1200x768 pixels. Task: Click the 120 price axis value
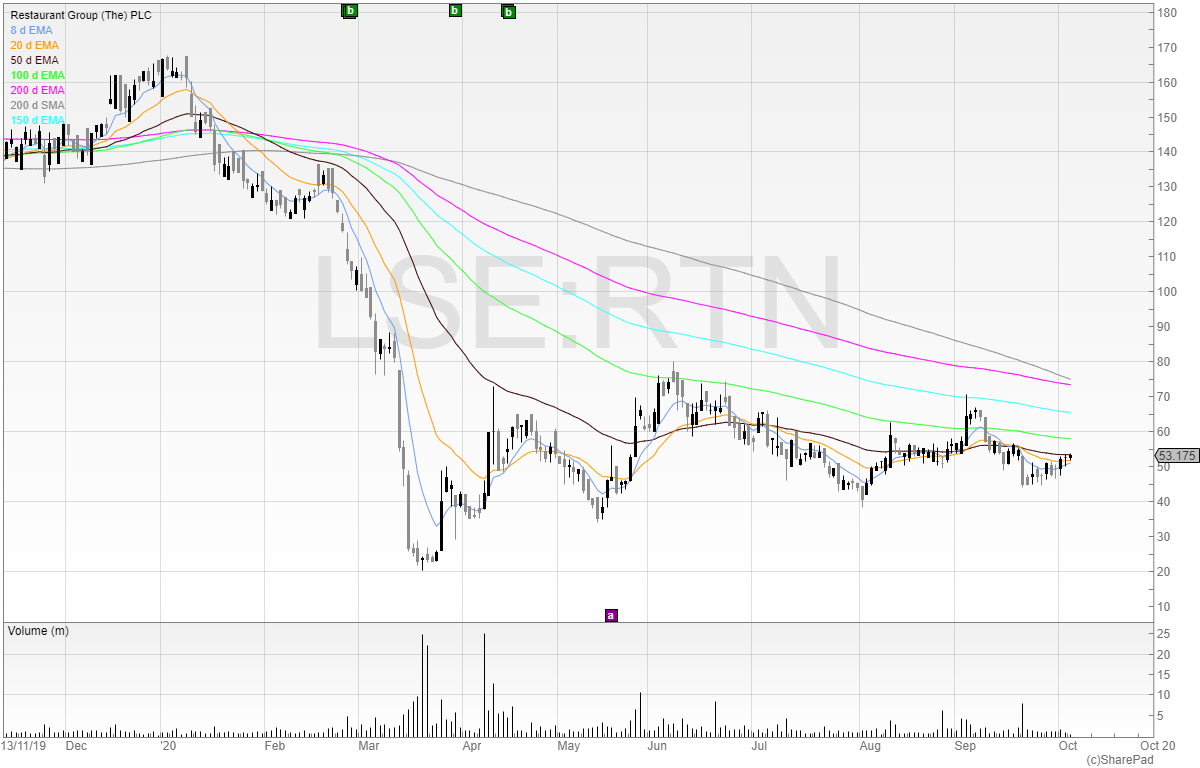point(1167,222)
